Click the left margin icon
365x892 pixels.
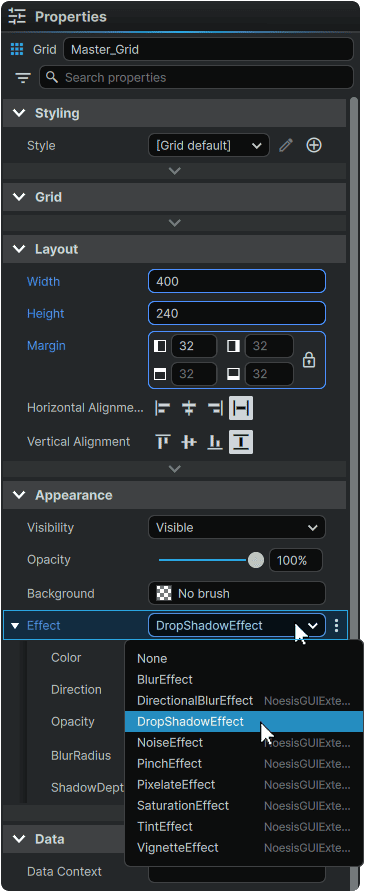click(160, 346)
